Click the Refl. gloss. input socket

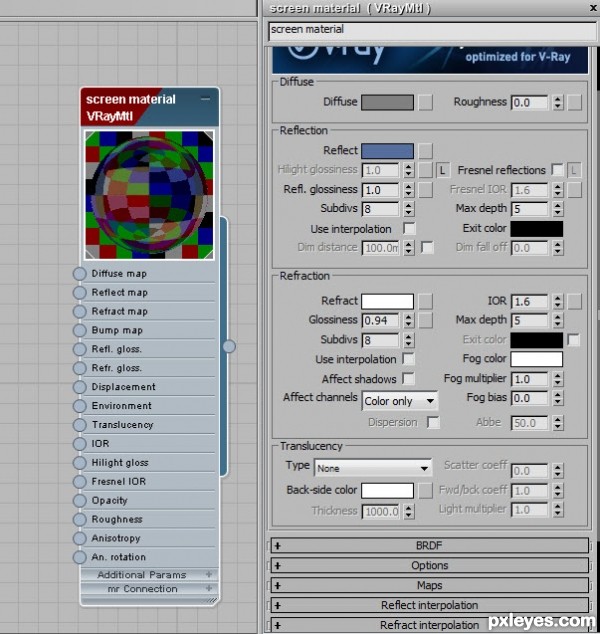pos(80,349)
